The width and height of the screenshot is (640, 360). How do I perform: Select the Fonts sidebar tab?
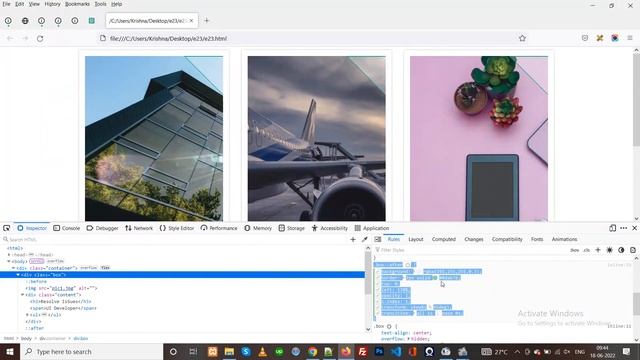(537, 239)
